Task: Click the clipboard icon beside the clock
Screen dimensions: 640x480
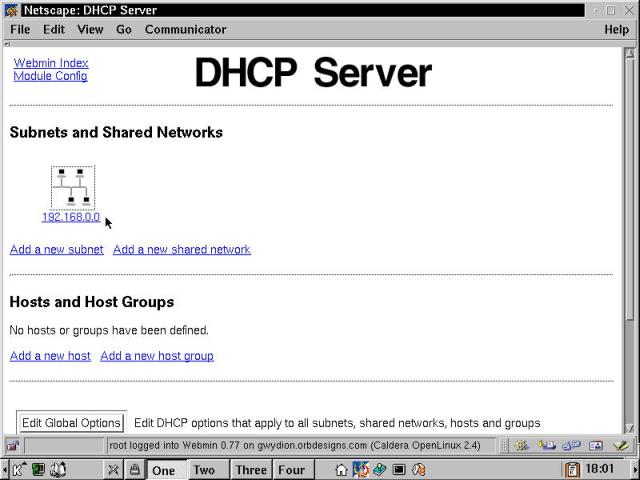Action: [572, 469]
